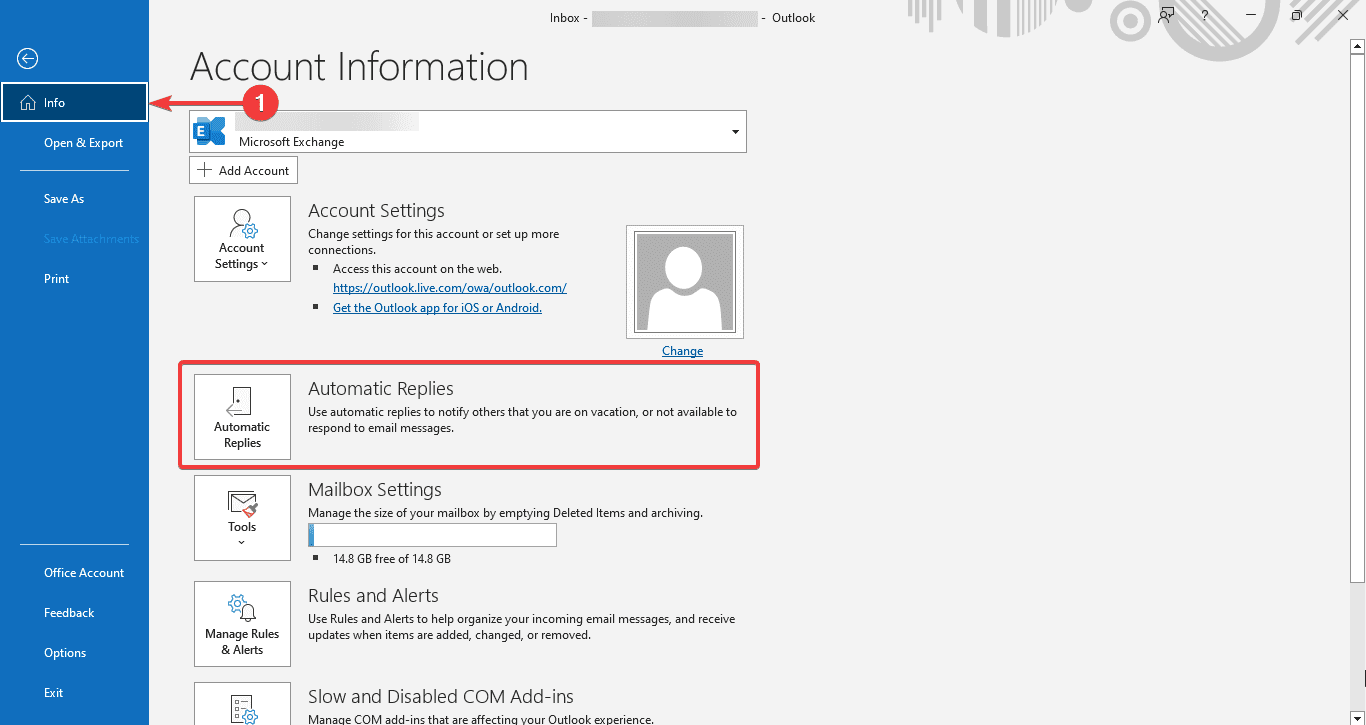Open the COM Add-ins icon button
1366x725 pixels.
tap(242, 705)
